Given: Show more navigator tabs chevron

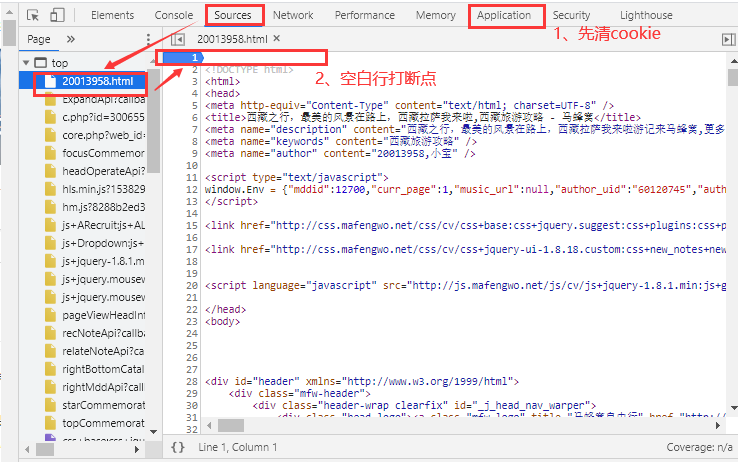Looking at the screenshot, I should (x=71, y=39).
